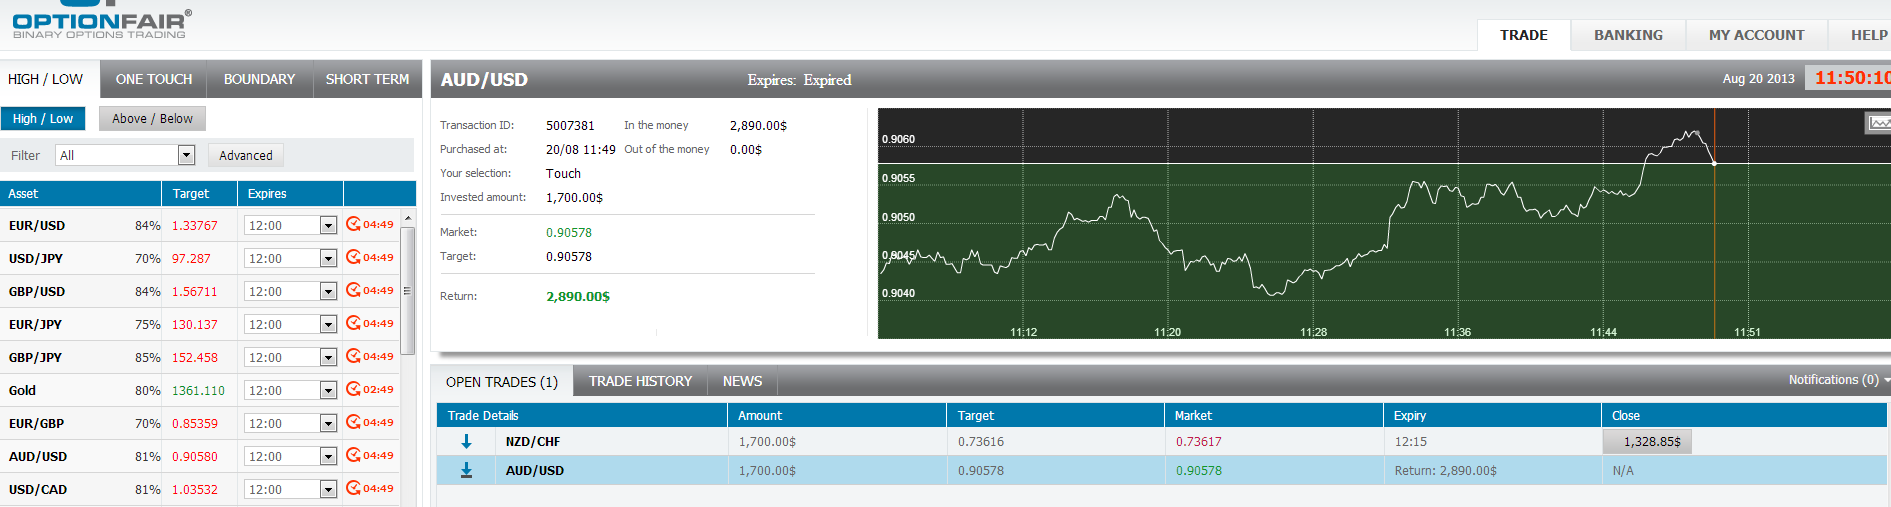Click the Advanced filter button
Screen dimensions: 1891x507
[246, 155]
